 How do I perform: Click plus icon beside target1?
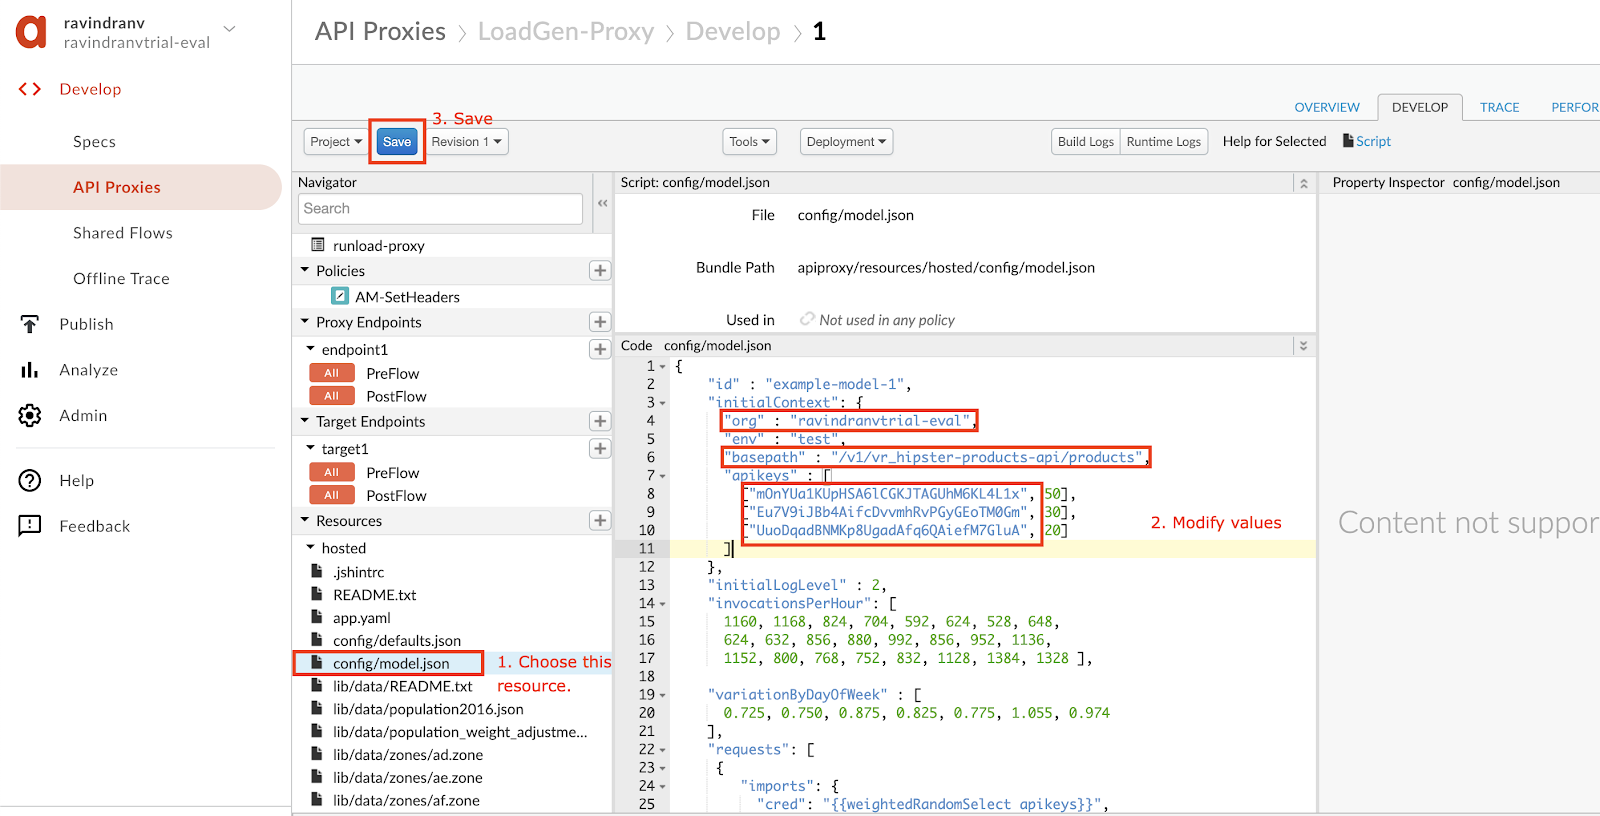(x=600, y=449)
